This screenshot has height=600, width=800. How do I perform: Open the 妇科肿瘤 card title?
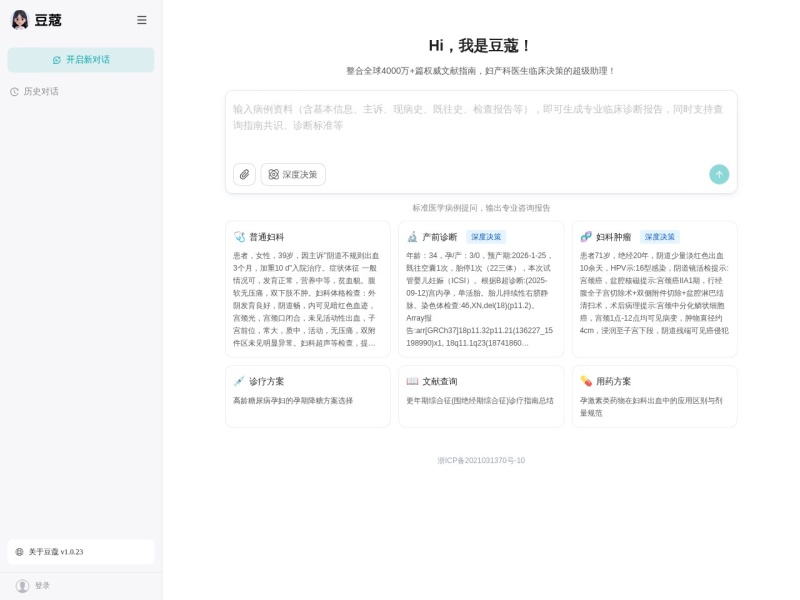[613, 237]
